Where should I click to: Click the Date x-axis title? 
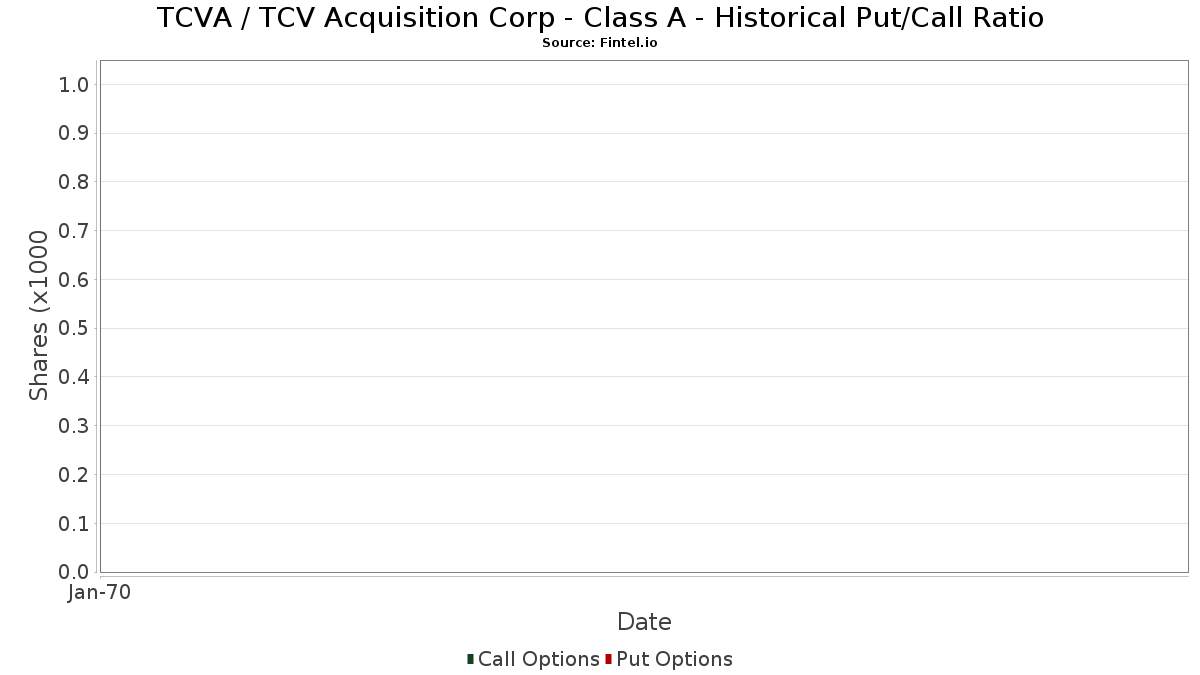point(644,622)
